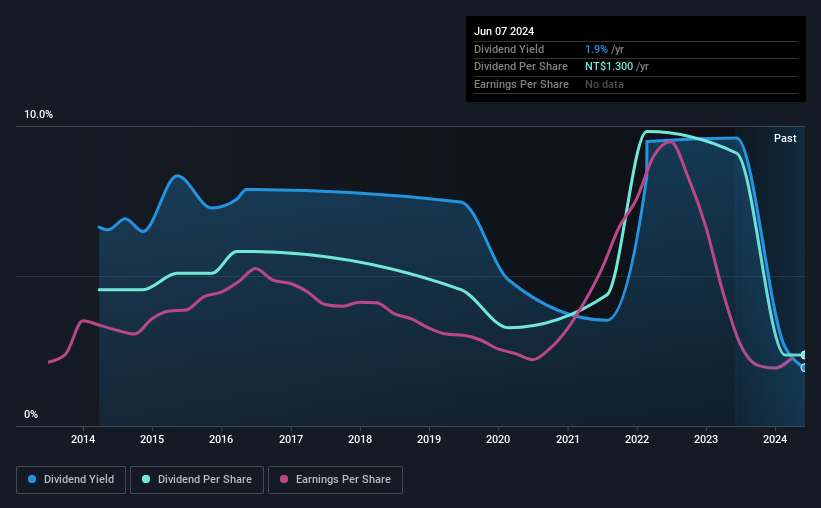This screenshot has height=508, width=821.
Task: Click the Dividend Per Share tooltip row label
Action: (520, 67)
